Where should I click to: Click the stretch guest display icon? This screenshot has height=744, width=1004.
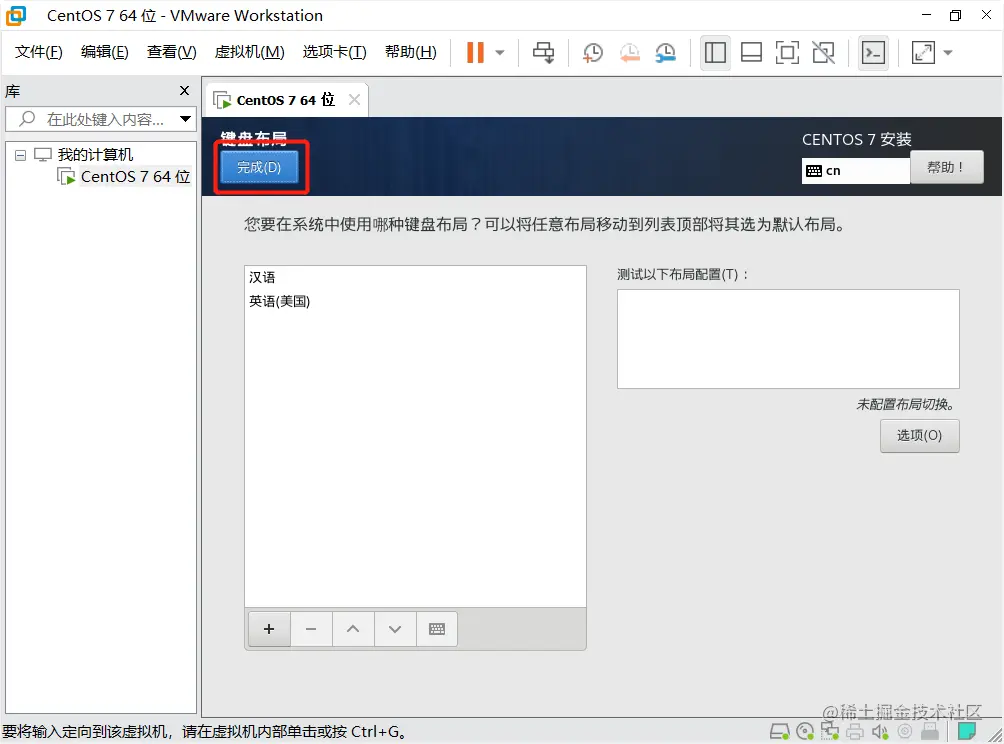(923, 53)
